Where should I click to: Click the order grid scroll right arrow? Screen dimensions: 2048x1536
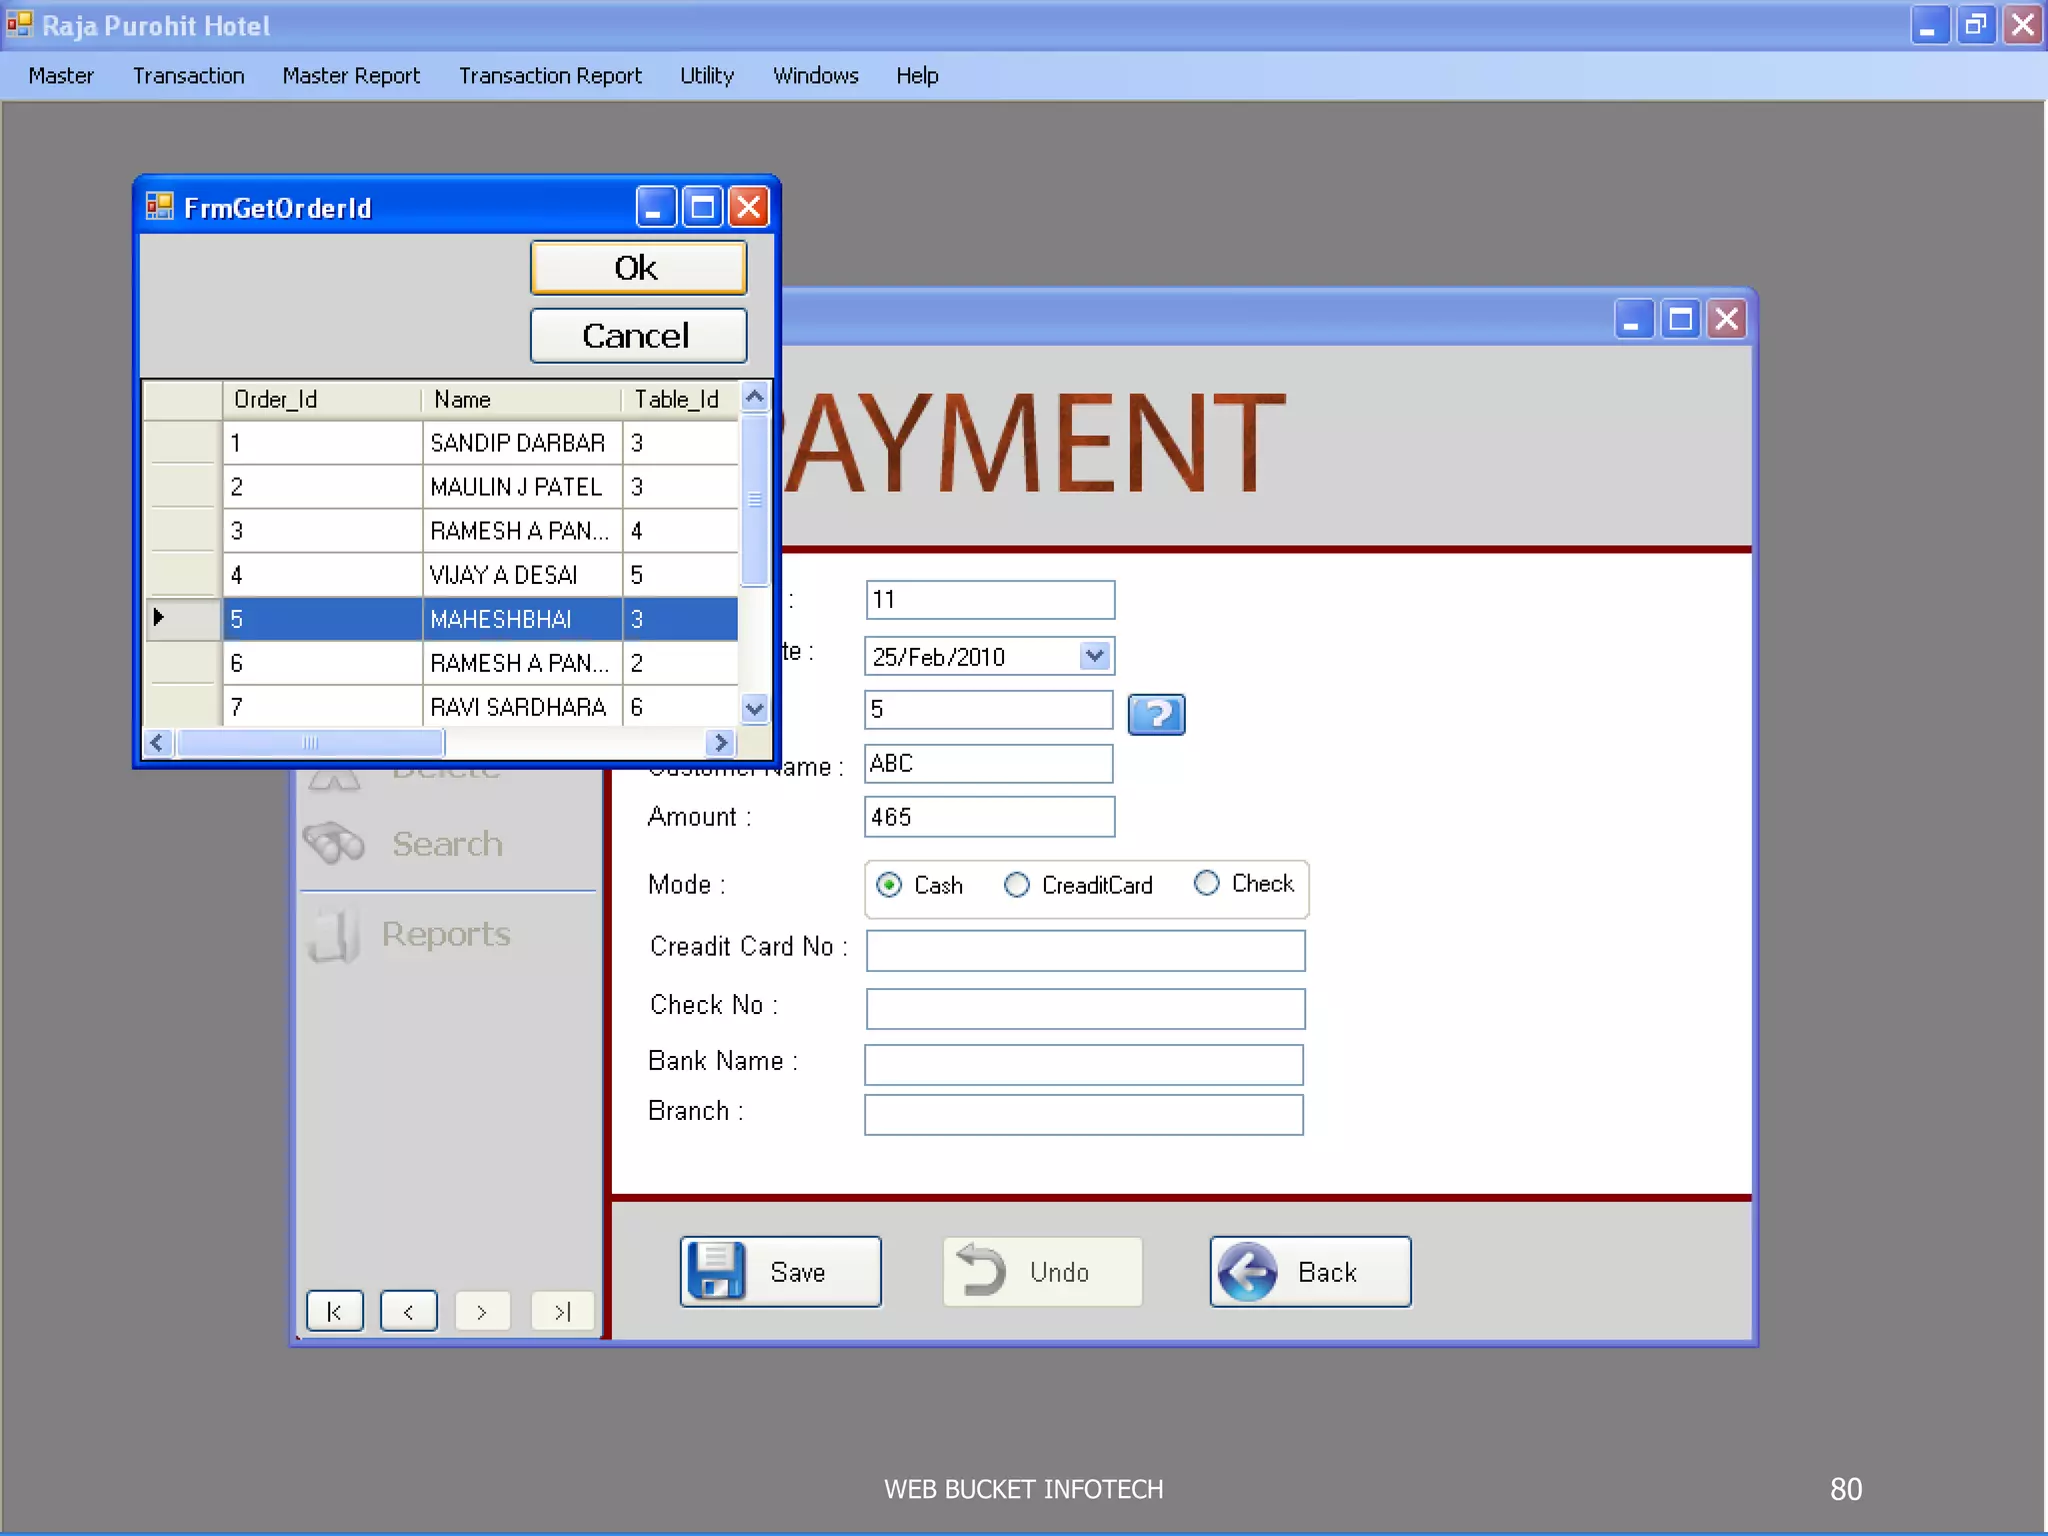point(720,742)
